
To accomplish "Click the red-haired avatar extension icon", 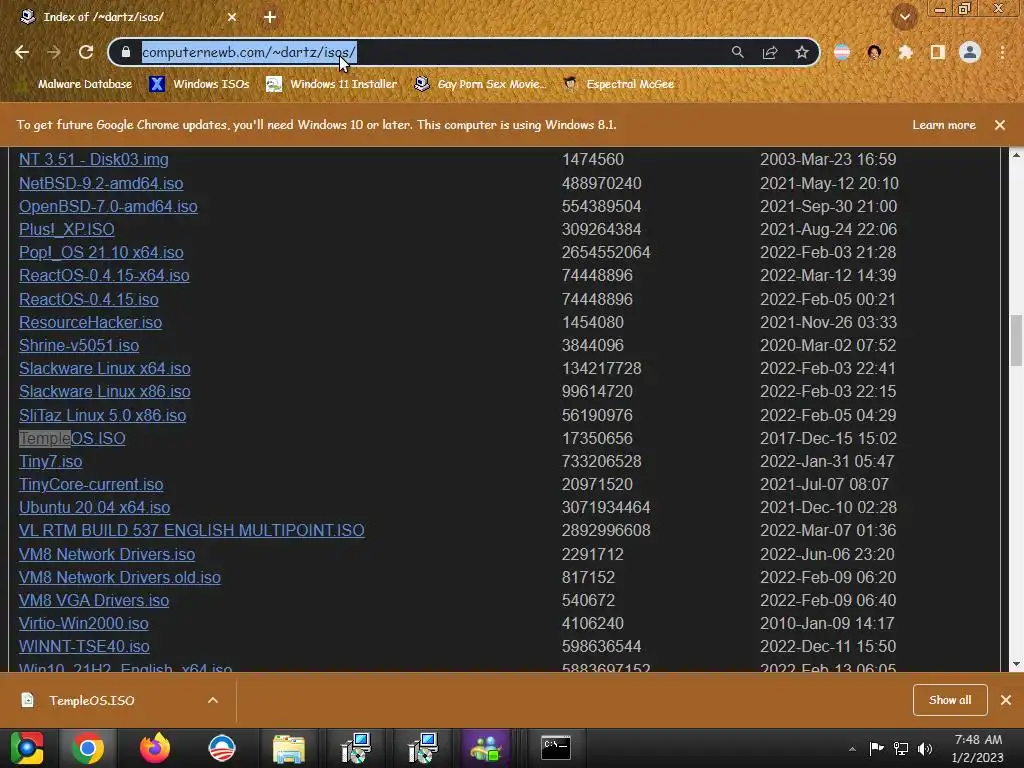I will [874, 52].
